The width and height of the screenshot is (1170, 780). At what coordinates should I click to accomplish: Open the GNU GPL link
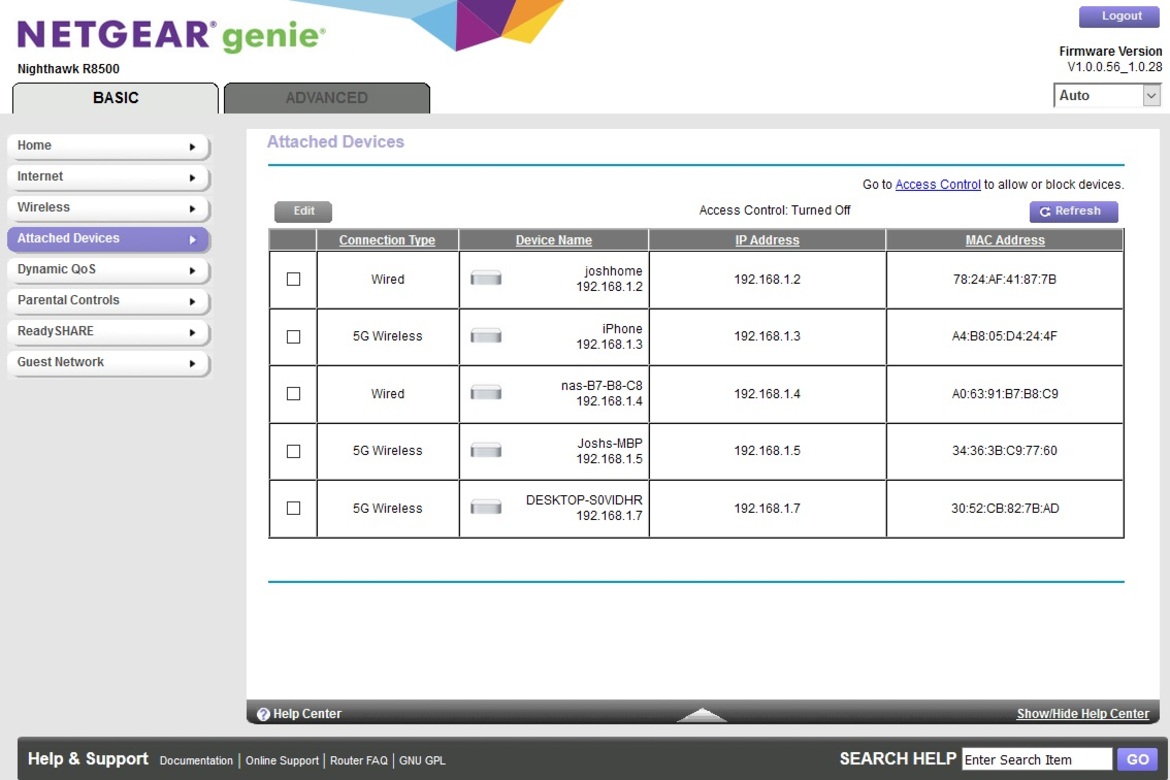422,761
